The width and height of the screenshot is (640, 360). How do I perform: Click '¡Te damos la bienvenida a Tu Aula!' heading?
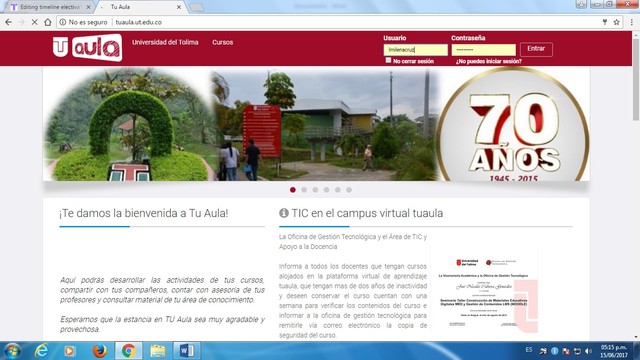click(144, 213)
